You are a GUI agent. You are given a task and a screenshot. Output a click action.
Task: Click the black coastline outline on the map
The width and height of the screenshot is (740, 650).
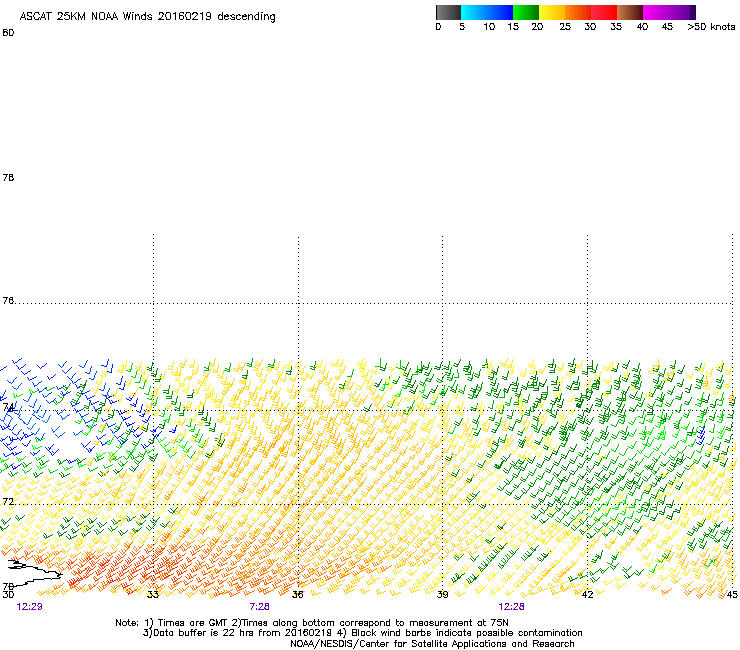coord(35,573)
